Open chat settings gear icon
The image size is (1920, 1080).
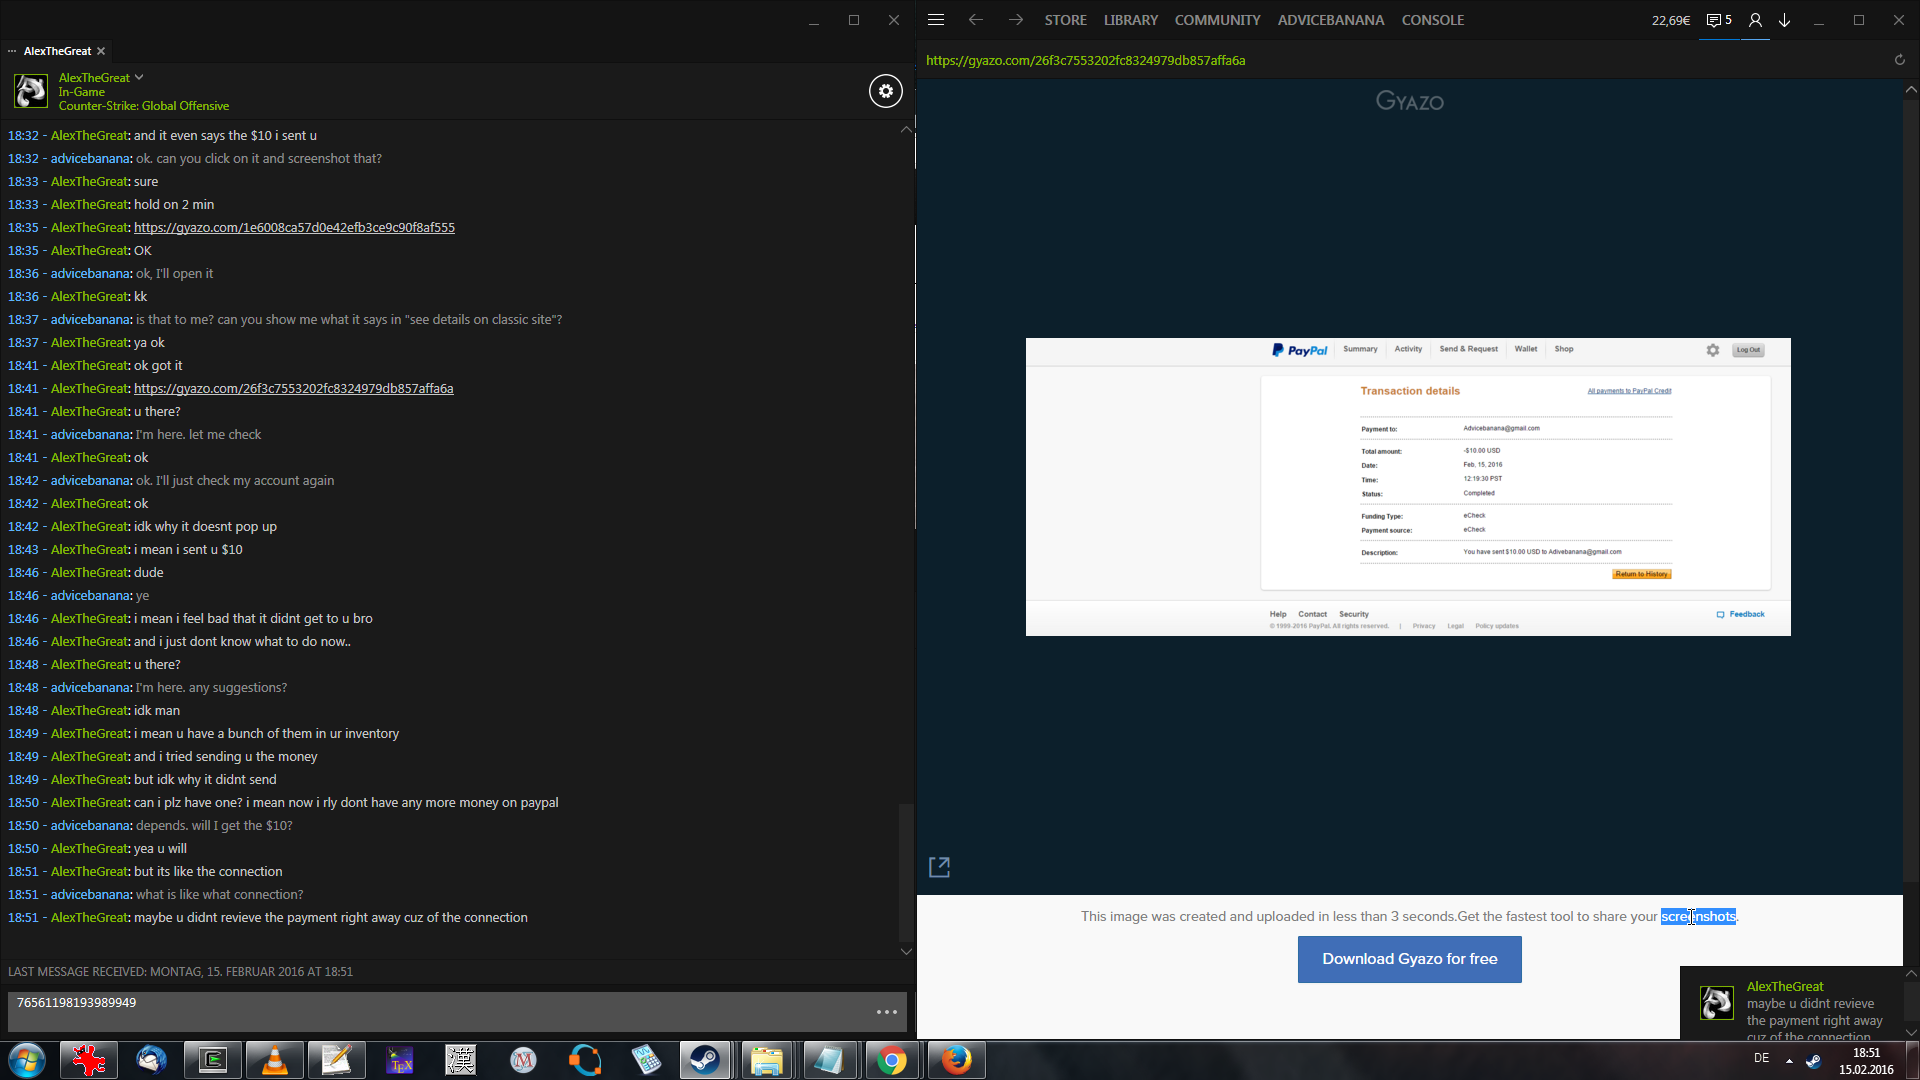point(885,91)
